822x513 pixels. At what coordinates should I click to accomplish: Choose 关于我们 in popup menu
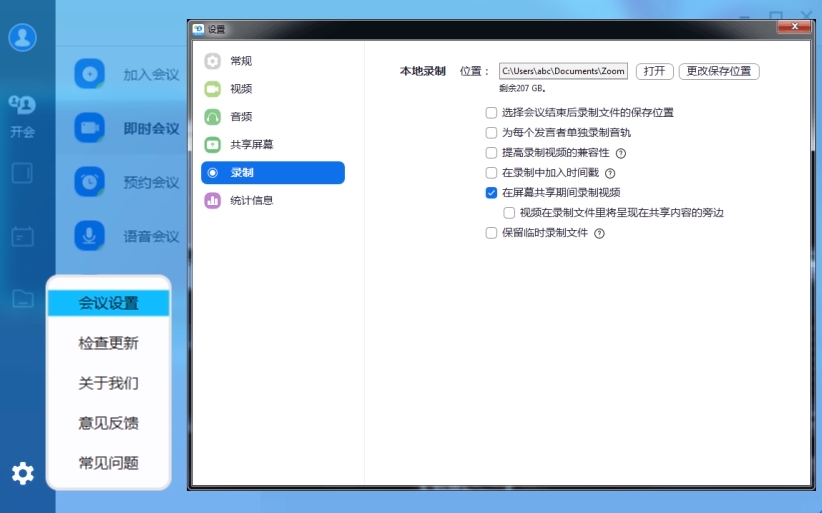[109, 383]
